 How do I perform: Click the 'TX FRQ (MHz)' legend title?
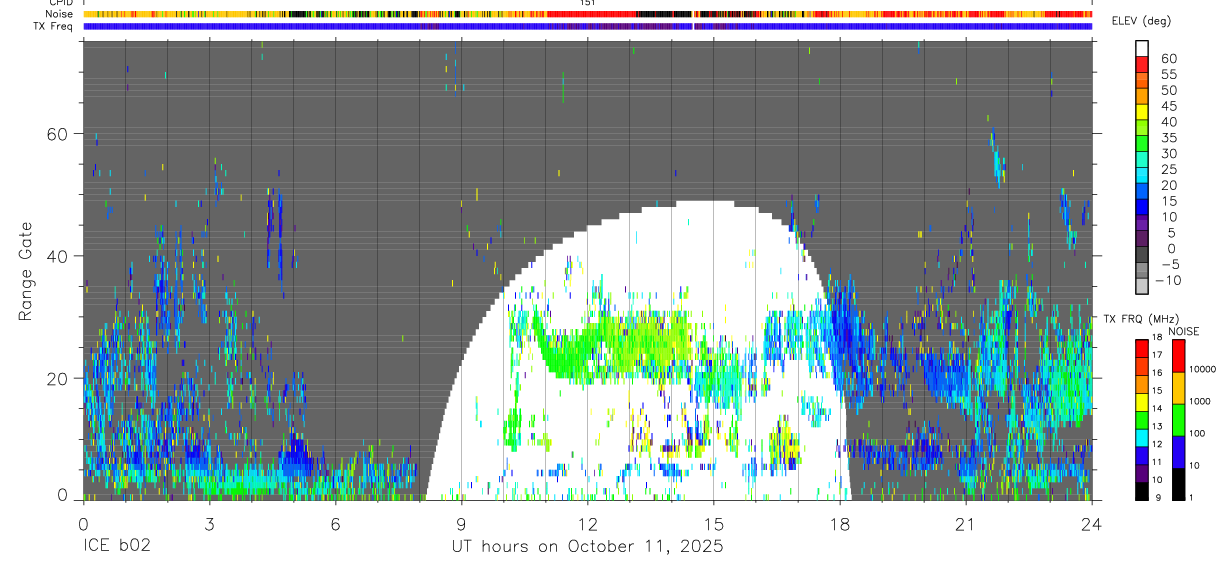point(1140,319)
